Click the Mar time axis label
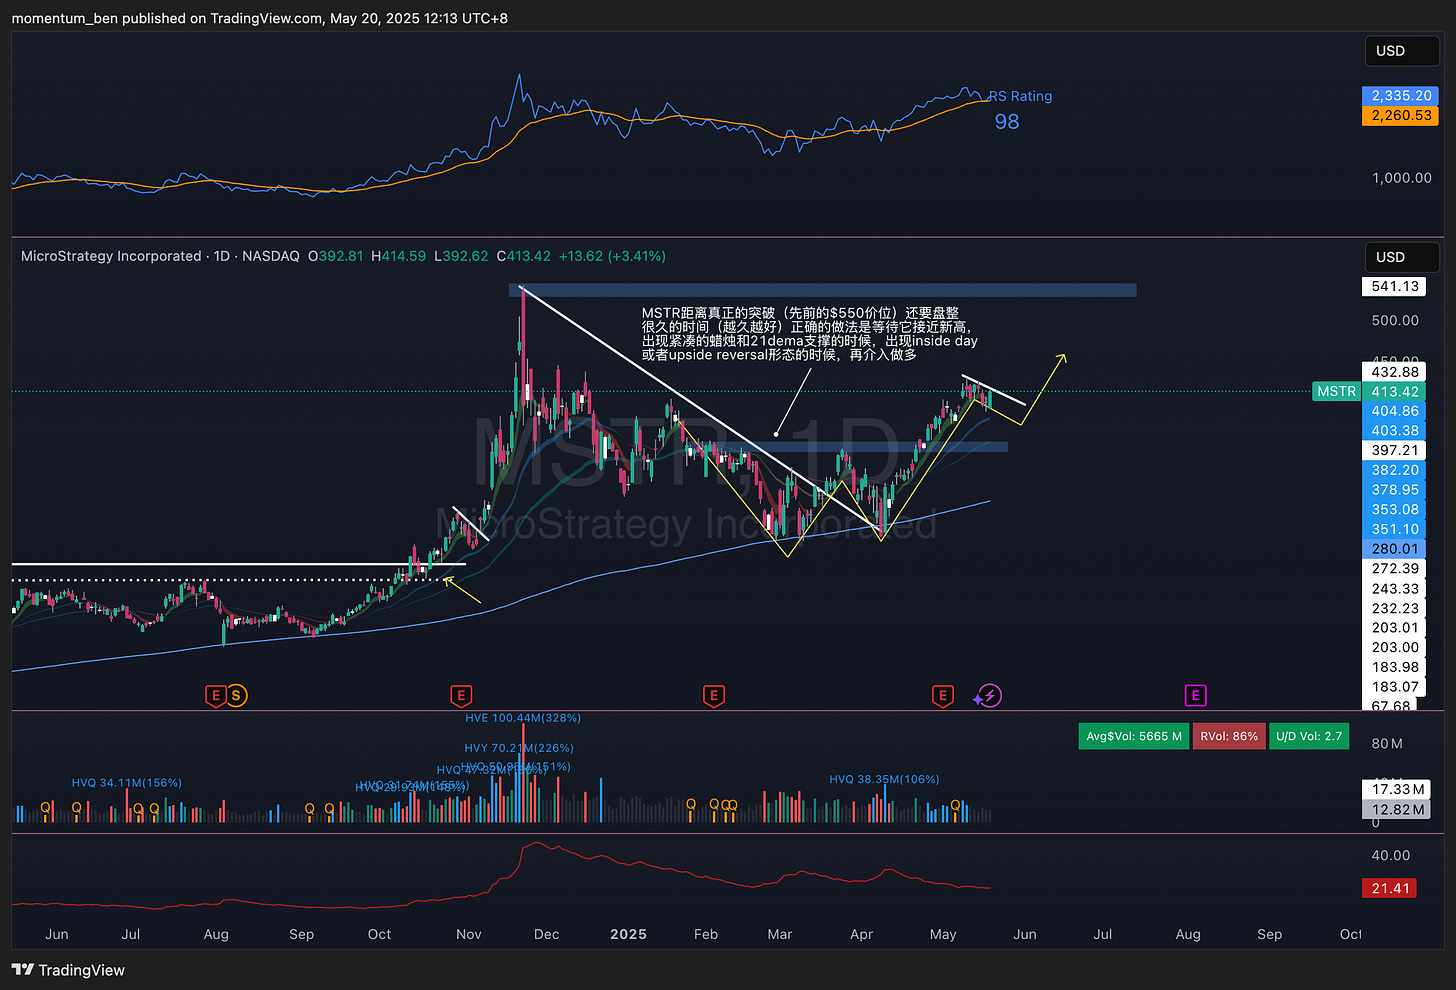 pyautogui.click(x=780, y=934)
